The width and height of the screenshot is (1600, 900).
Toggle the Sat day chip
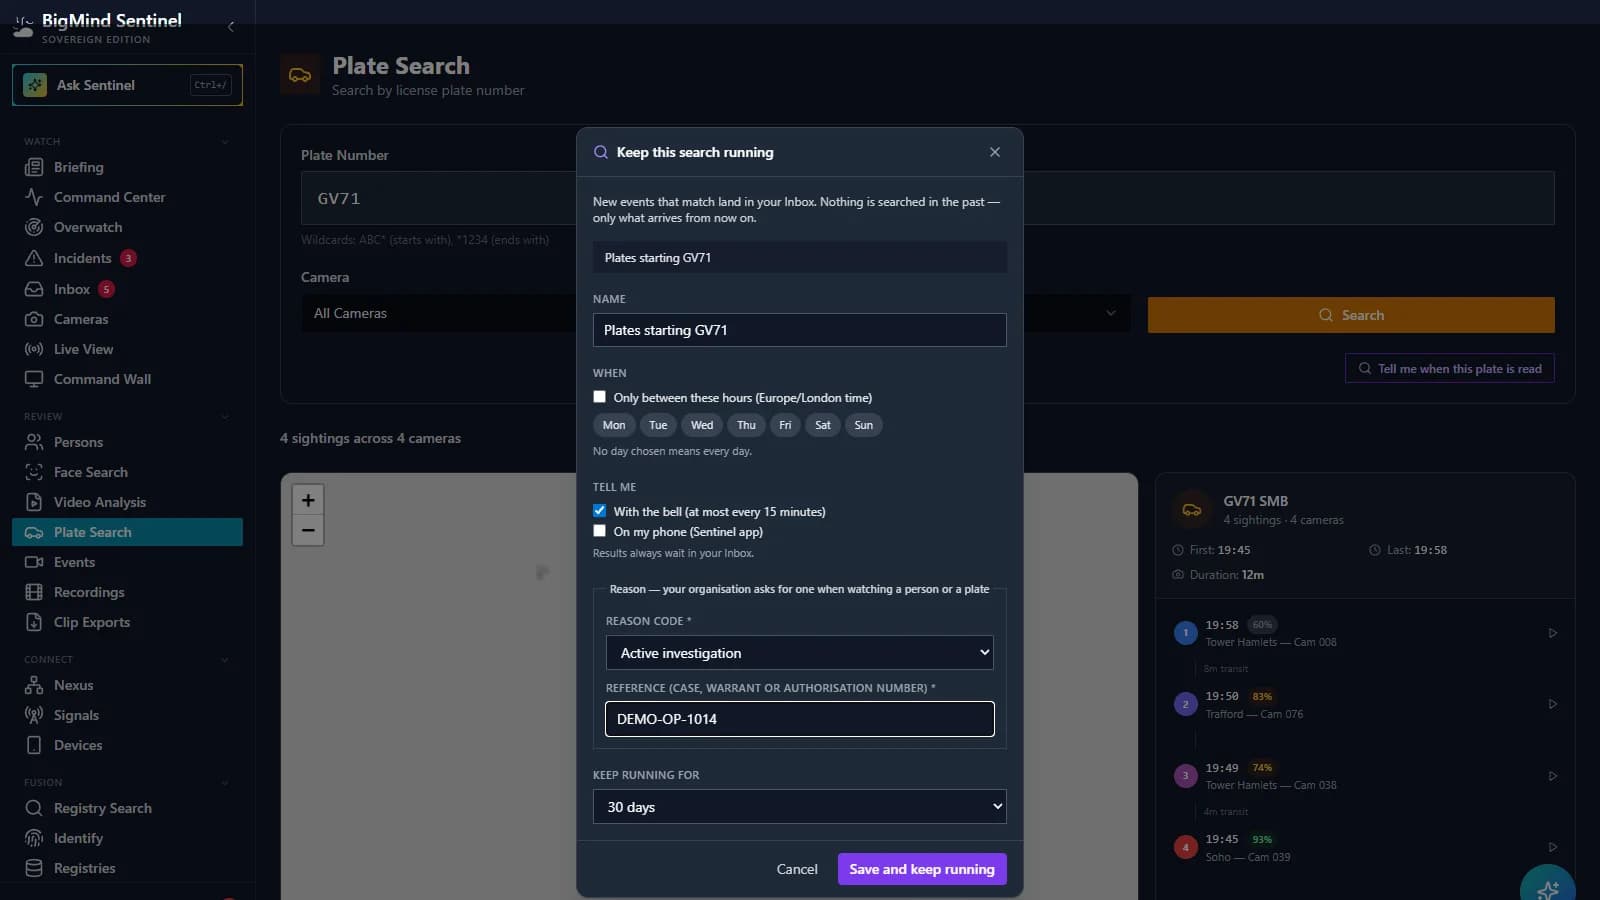tap(823, 425)
